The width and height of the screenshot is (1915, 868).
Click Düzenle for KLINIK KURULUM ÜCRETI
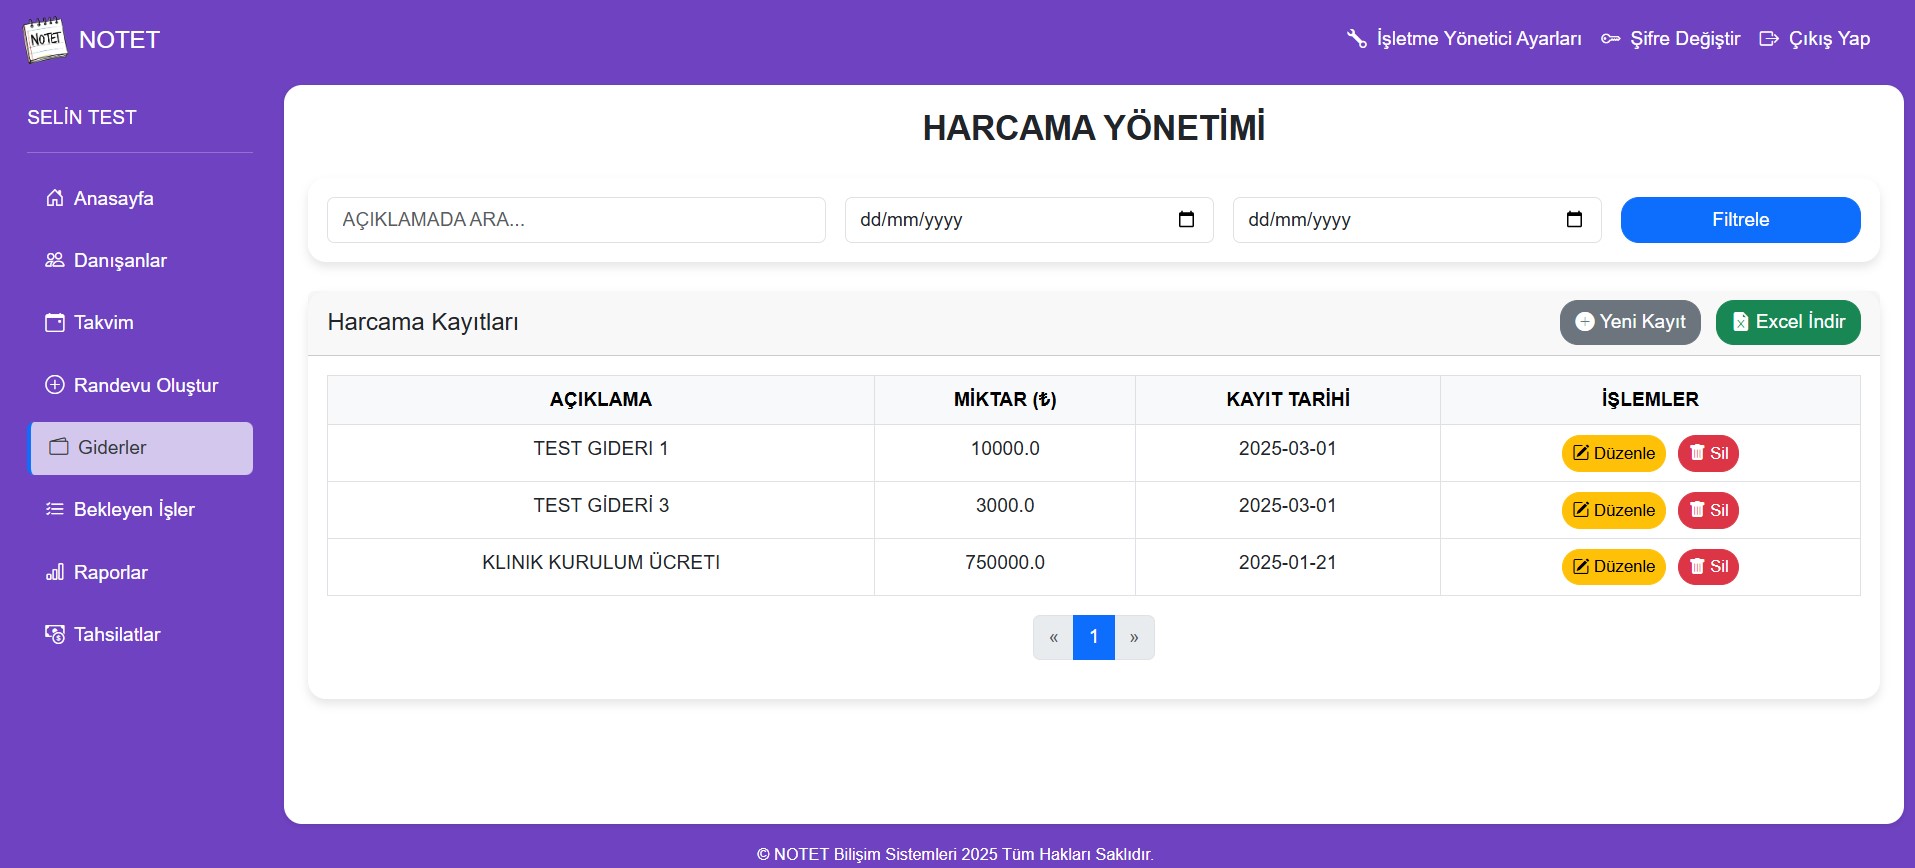(x=1614, y=566)
